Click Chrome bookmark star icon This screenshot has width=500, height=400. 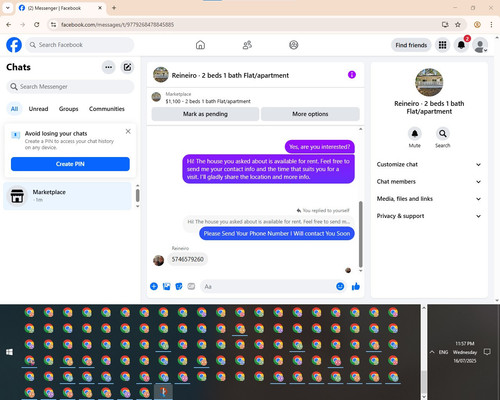click(x=458, y=25)
